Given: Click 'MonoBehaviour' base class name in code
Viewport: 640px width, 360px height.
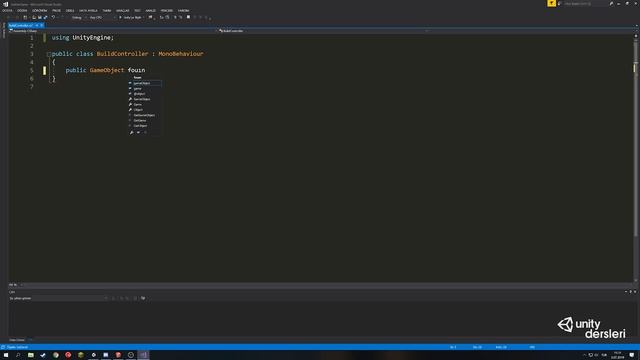Looking at the screenshot, I should [x=180, y=54].
